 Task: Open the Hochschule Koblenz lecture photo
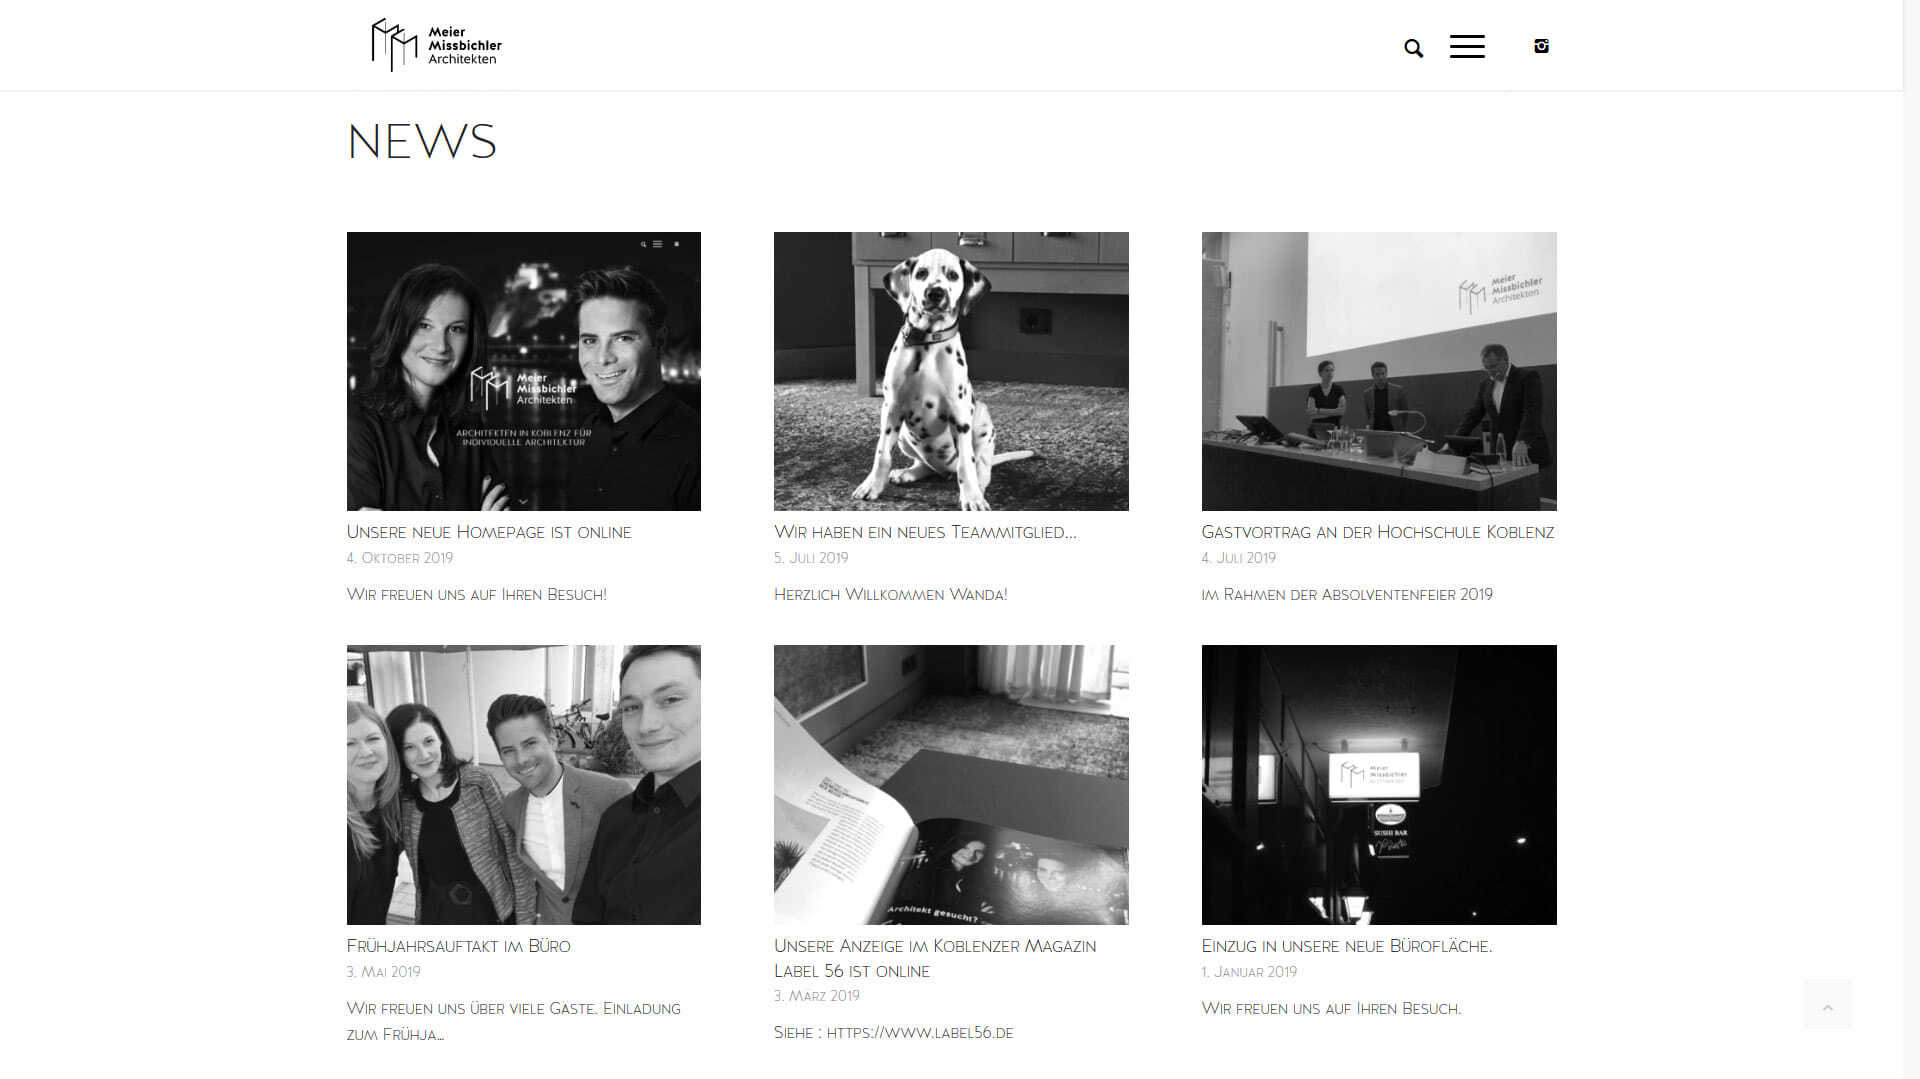(x=1379, y=371)
